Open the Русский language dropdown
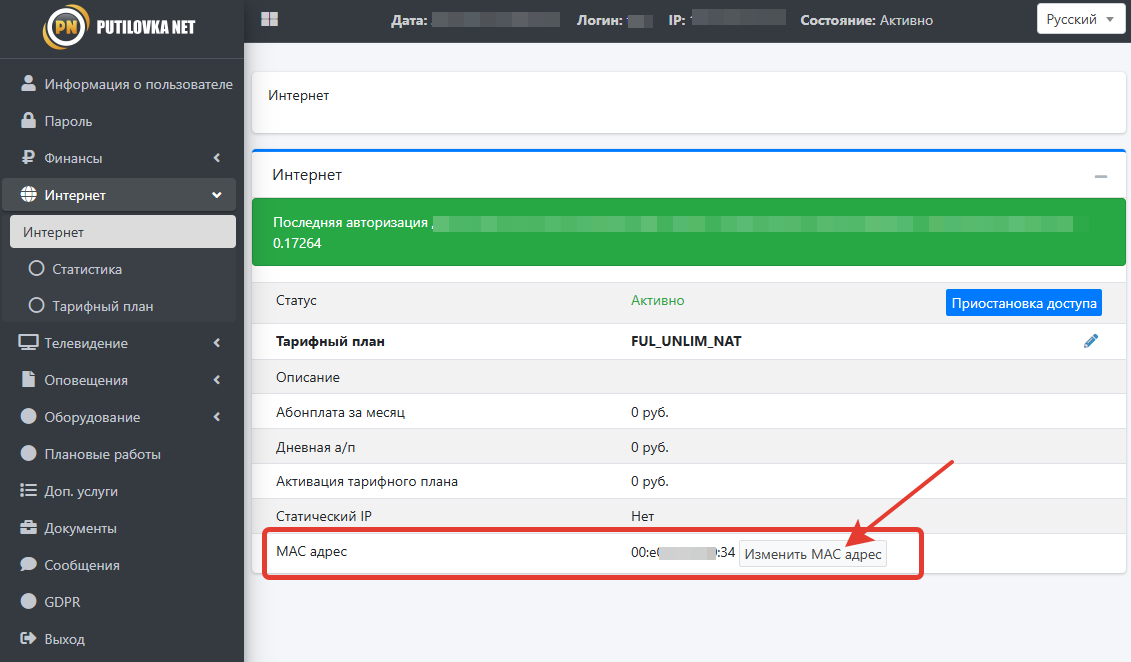This screenshot has height=662, width=1131. [1081, 19]
